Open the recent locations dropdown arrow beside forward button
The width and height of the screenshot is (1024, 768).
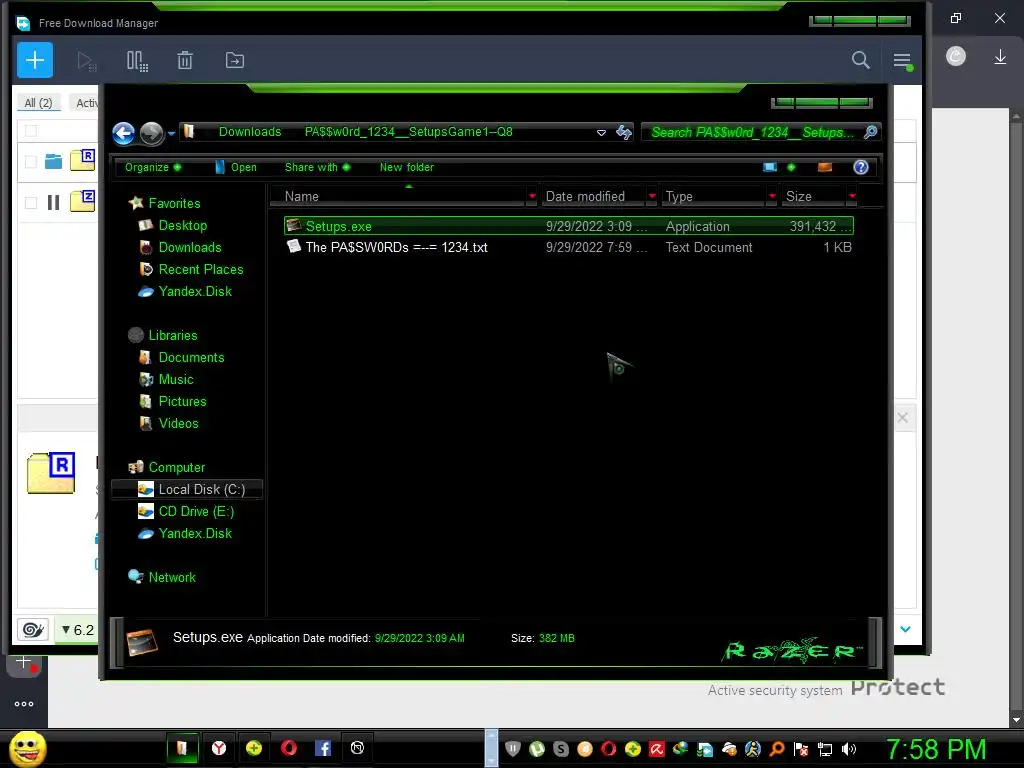(171, 134)
